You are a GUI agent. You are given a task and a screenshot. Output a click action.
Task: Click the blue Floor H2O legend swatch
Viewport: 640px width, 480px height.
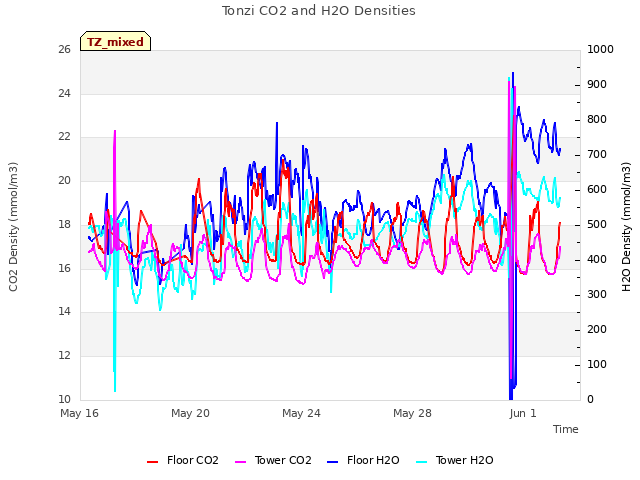[x=333, y=462]
